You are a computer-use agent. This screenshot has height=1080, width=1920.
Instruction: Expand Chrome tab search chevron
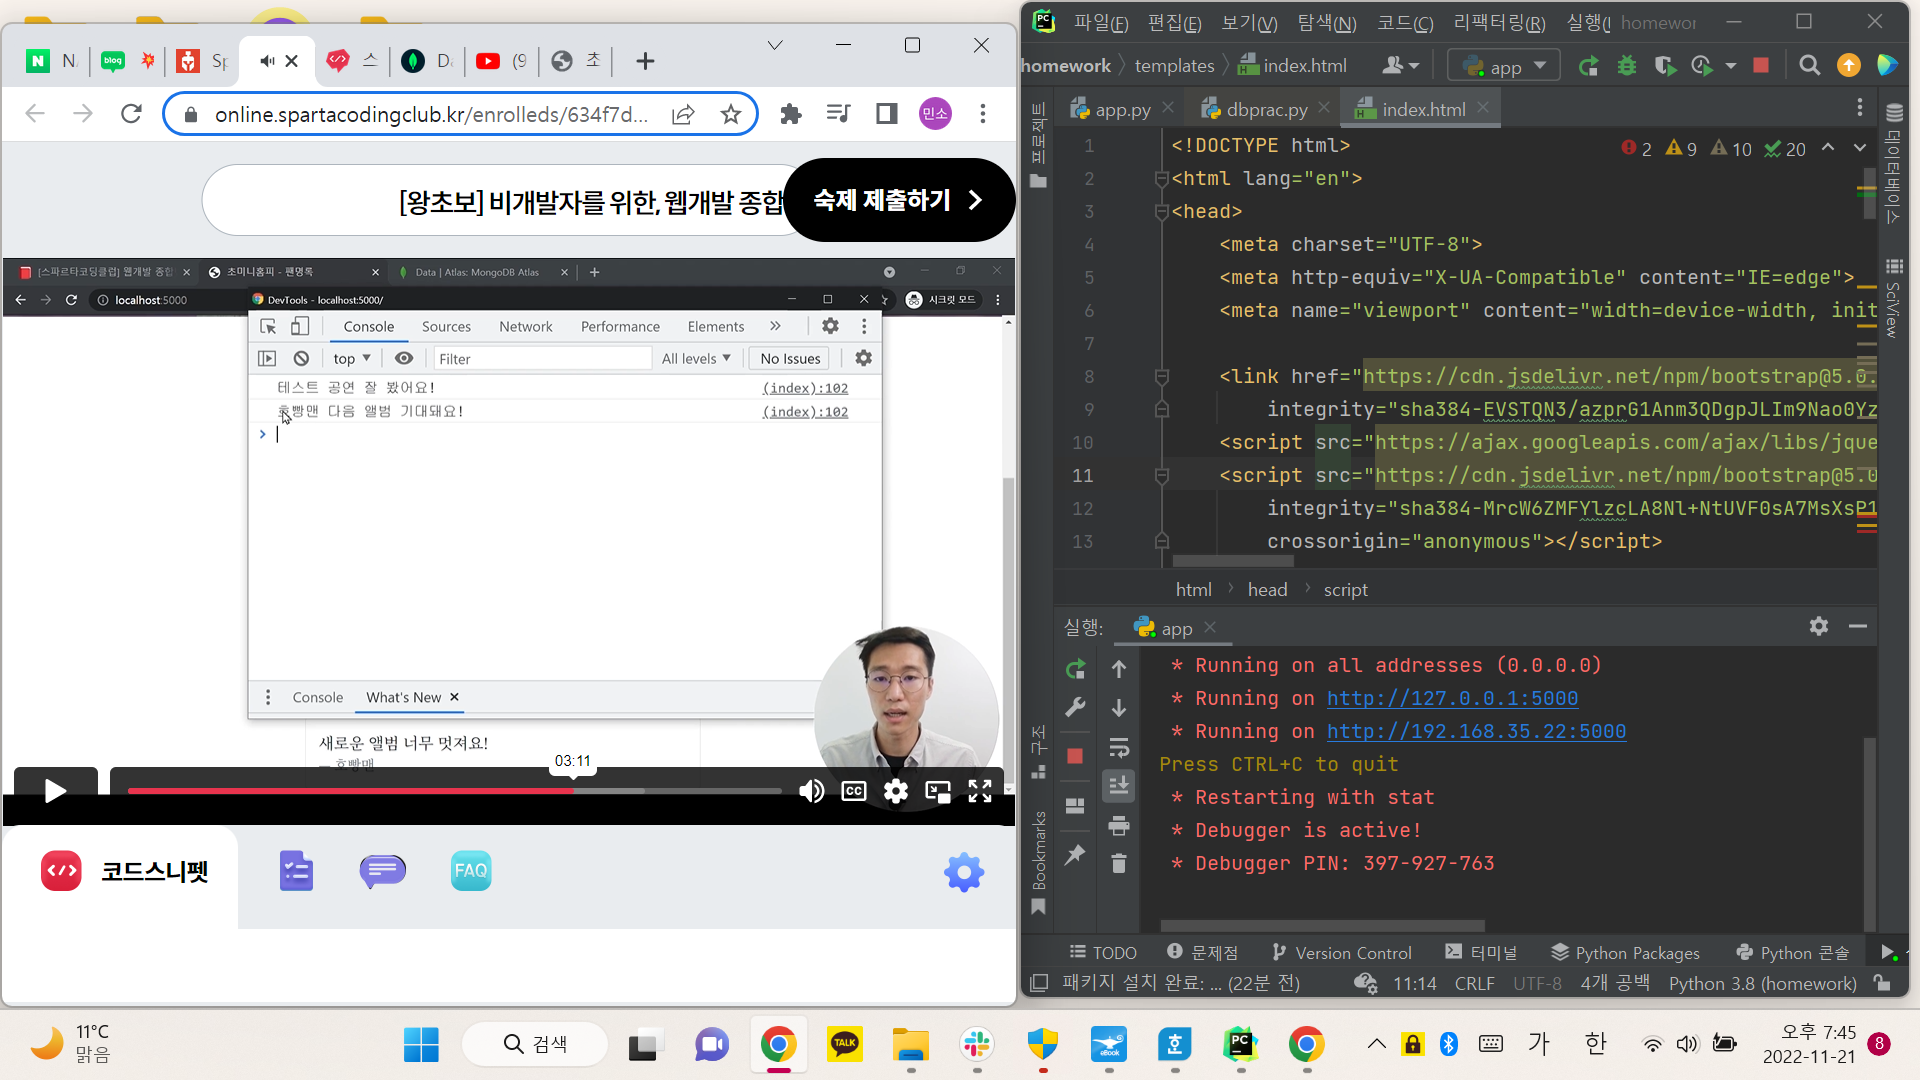tap(775, 45)
